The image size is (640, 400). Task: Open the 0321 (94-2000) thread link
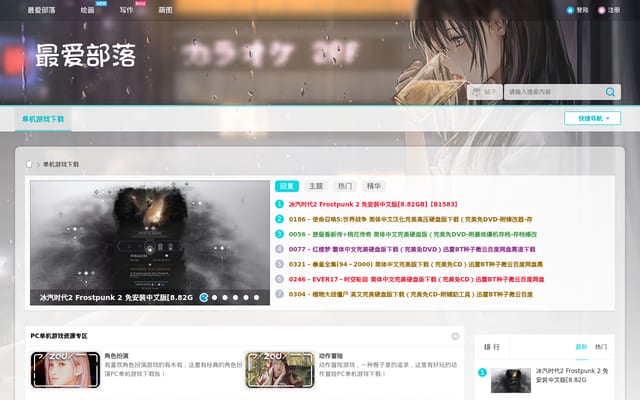tap(416, 264)
